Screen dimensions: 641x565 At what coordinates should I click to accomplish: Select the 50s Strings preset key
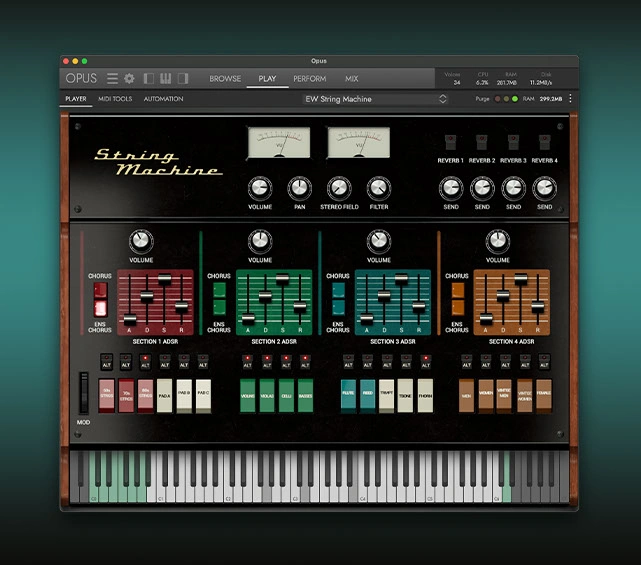(x=107, y=395)
